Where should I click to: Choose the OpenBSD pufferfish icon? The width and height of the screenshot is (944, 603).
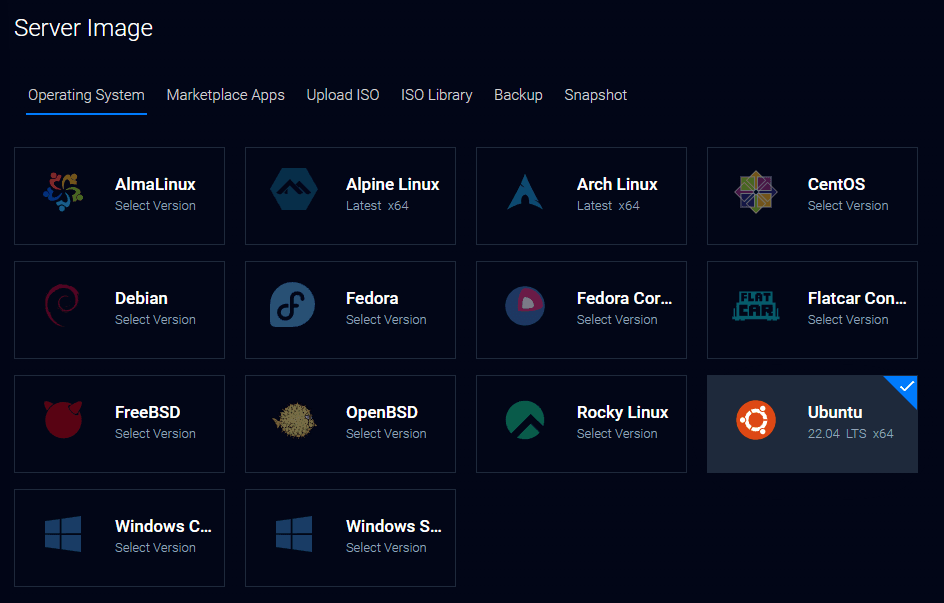pos(293,420)
